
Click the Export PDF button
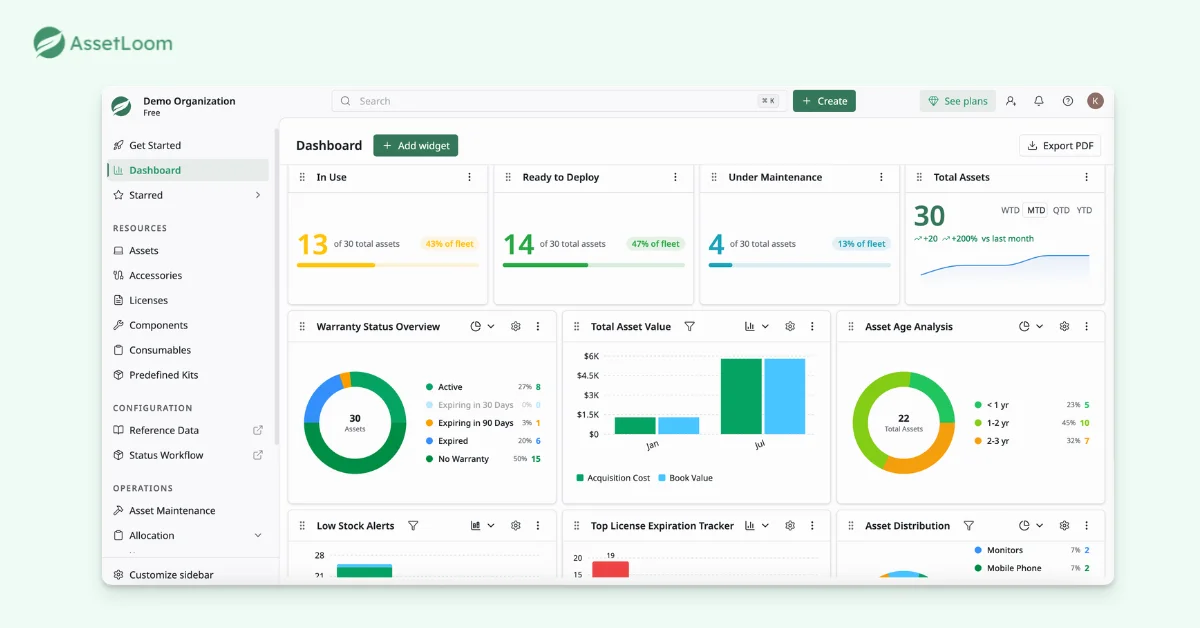pyautogui.click(x=1060, y=146)
